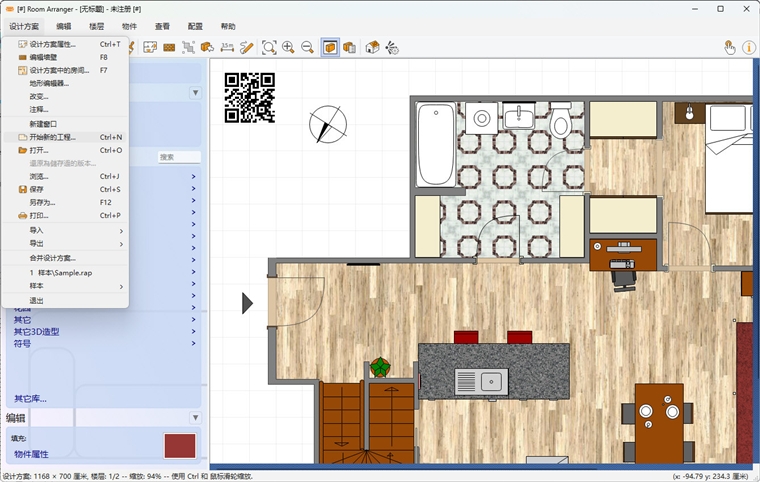Select the toilet in the bathroom

(561, 120)
